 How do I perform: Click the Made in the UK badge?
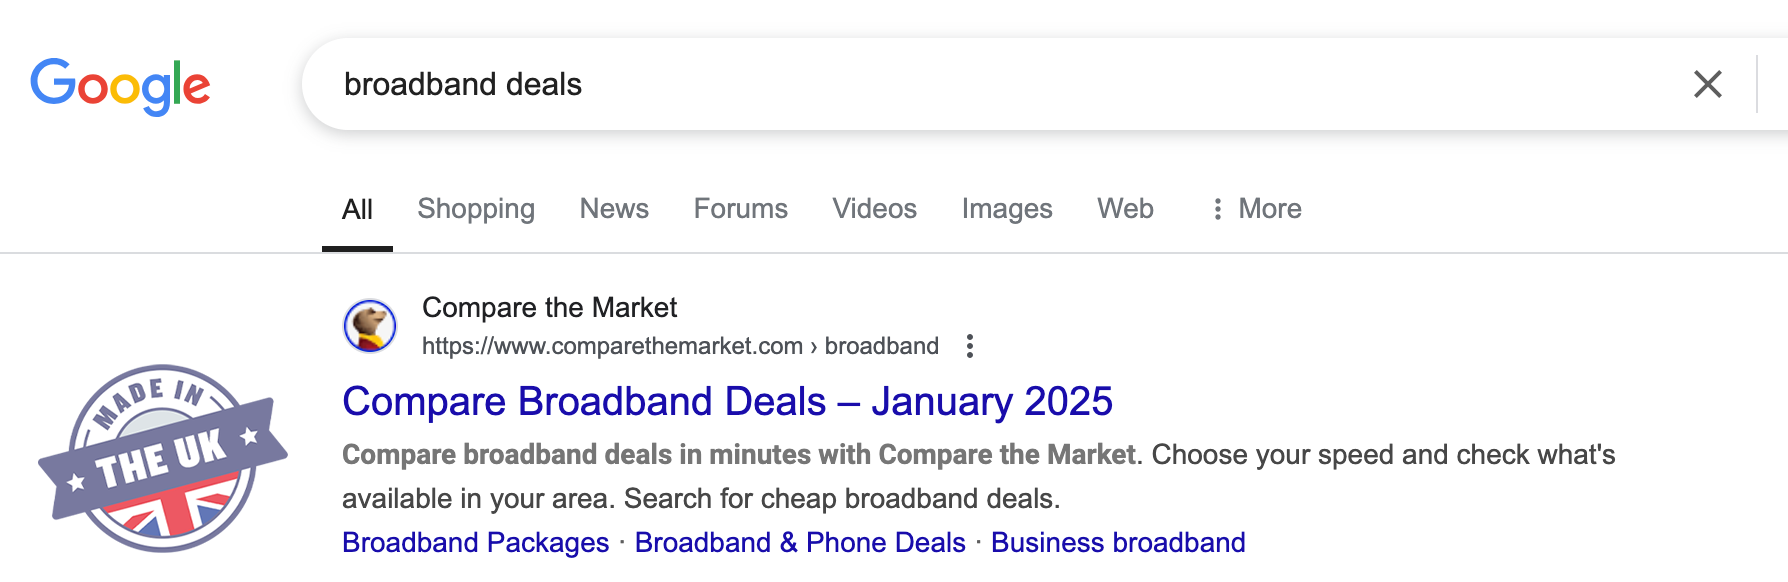(x=163, y=458)
